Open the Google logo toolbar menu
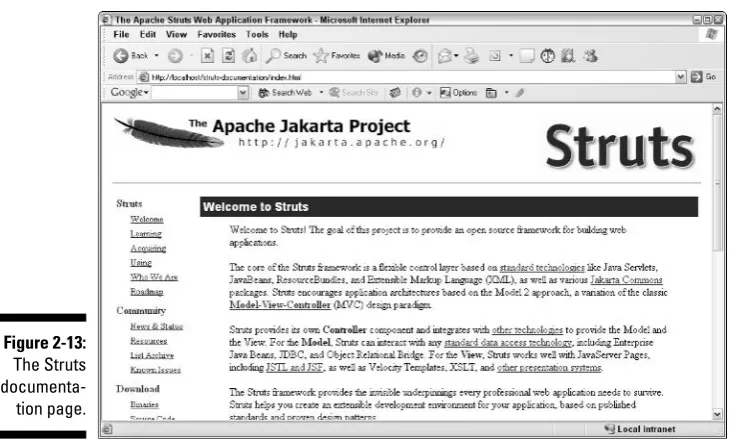 pyautogui.click(x=129, y=93)
